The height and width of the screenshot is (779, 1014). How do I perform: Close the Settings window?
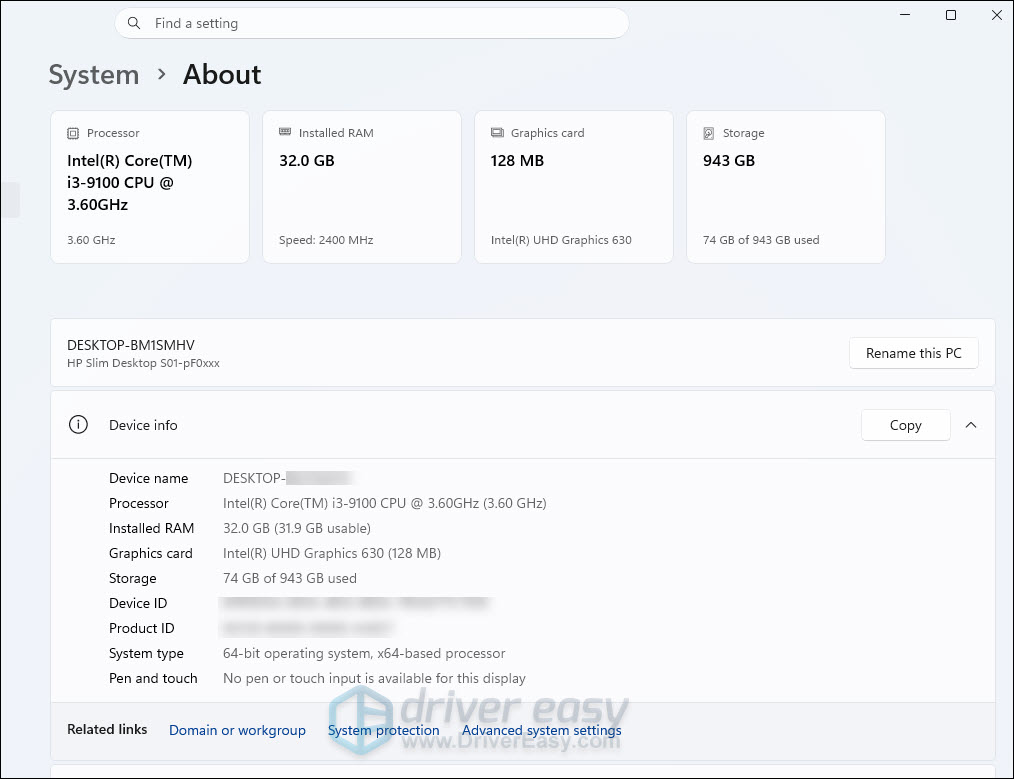997,15
